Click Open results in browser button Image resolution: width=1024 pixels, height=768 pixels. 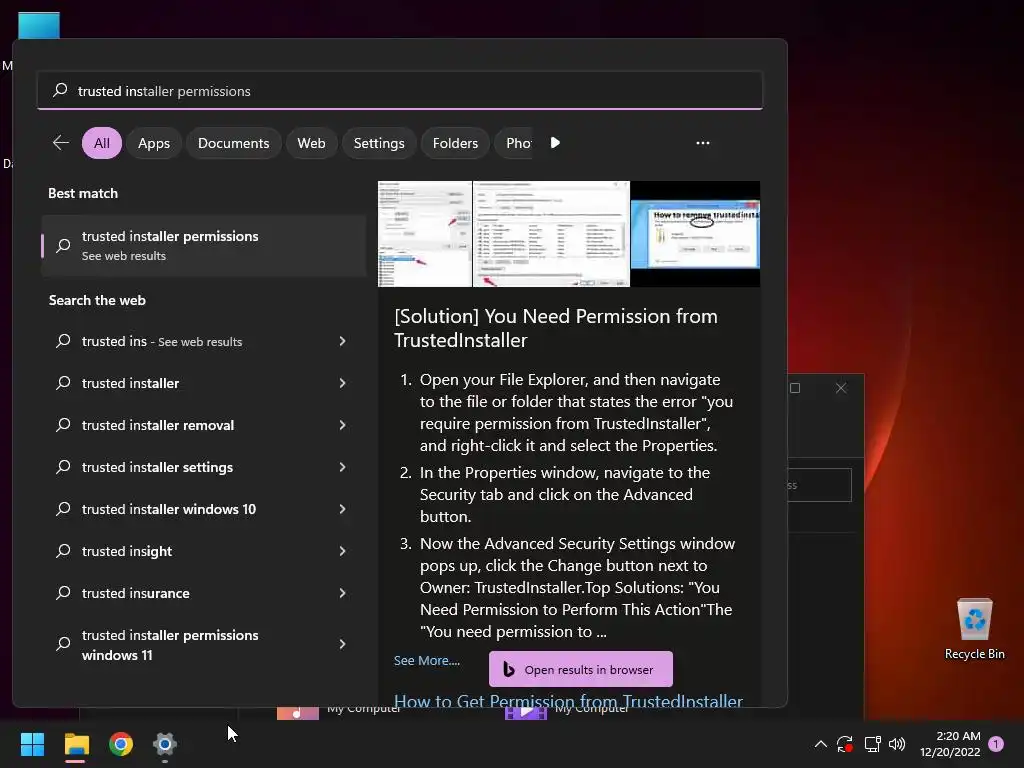pyautogui.click(x=581, y=669)
